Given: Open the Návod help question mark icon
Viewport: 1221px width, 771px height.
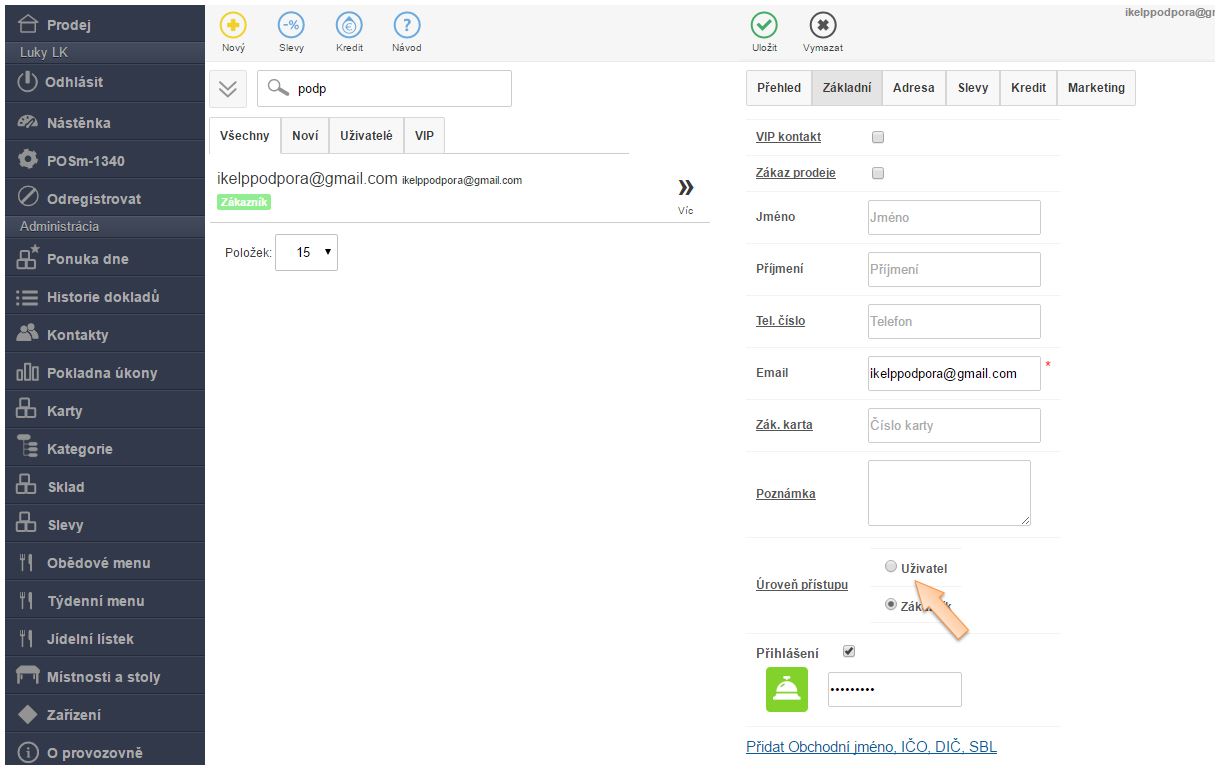Looking at the screenshot, I should [x=406, y=26].
